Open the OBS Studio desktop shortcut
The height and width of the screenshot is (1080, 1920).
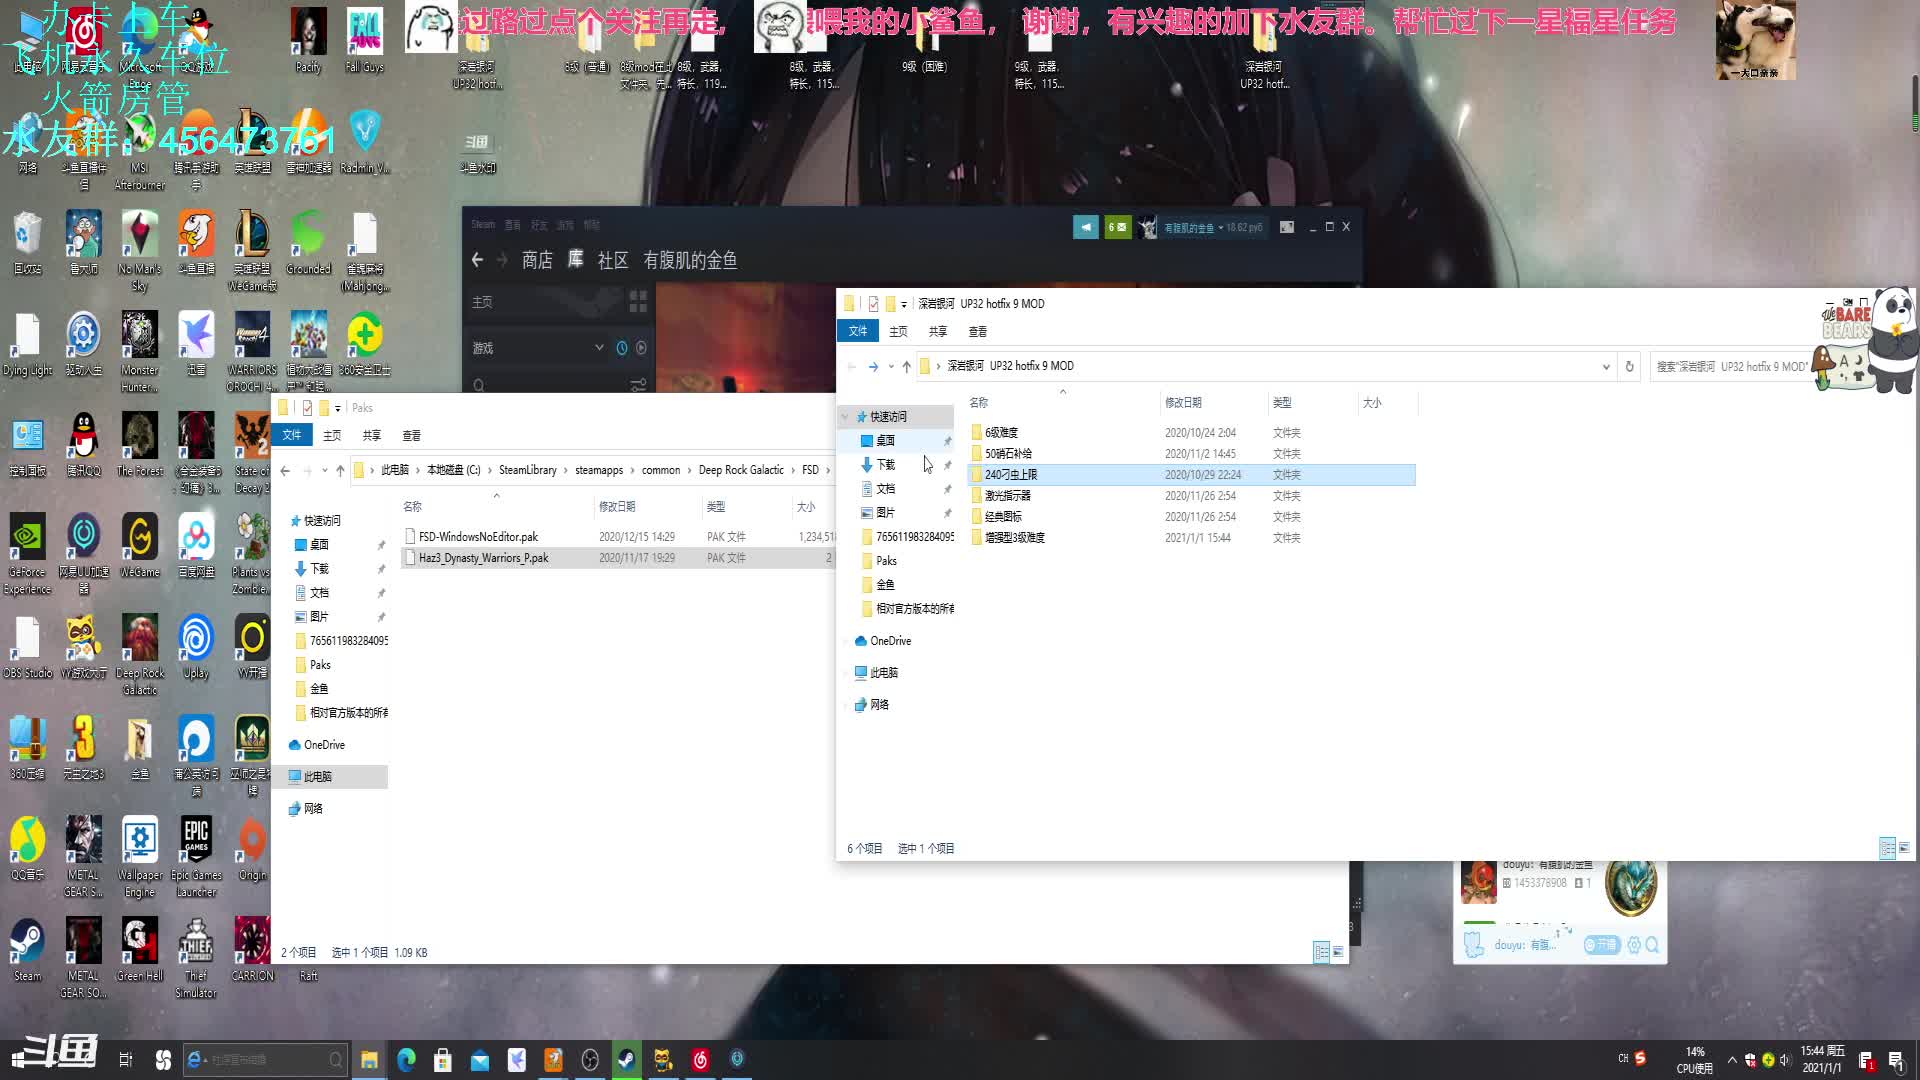point(27,646)
